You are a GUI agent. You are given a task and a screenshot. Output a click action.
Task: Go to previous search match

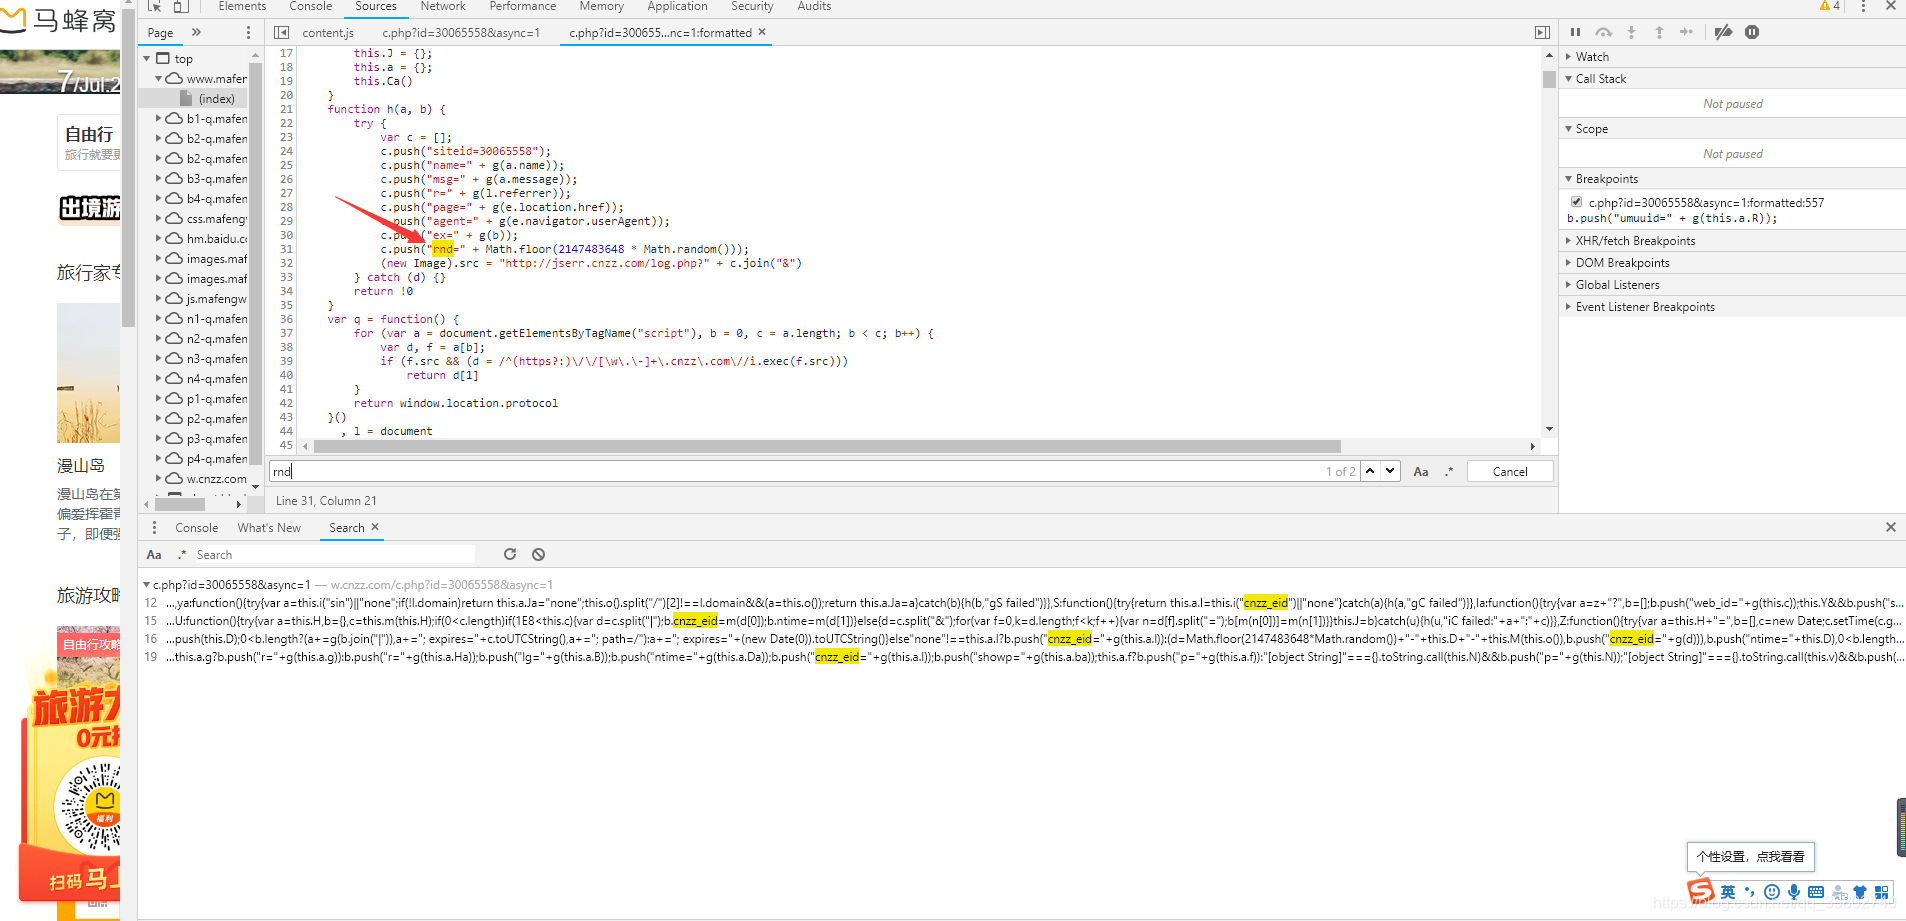pyautogui.click(x=1370, y=471)
